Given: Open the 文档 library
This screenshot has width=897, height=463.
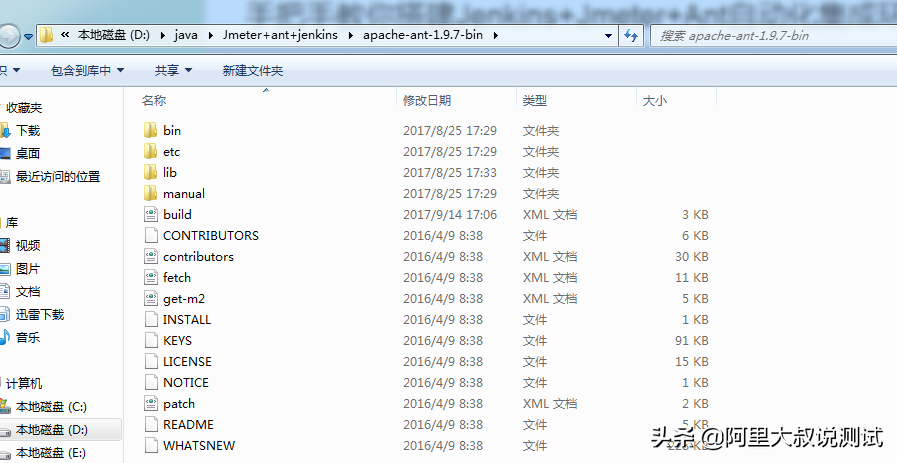Looking at the screenshot, I should [28, 291].
